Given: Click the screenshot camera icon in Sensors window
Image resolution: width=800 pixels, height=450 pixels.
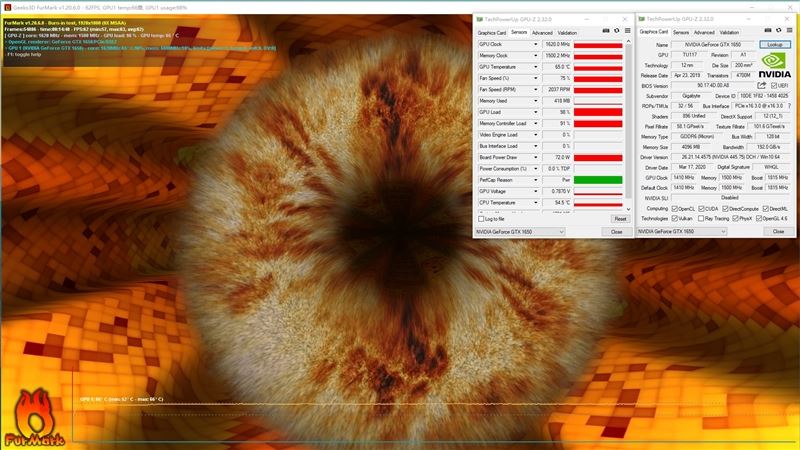Looking at the screenshot, I should [x=606, y=31].
